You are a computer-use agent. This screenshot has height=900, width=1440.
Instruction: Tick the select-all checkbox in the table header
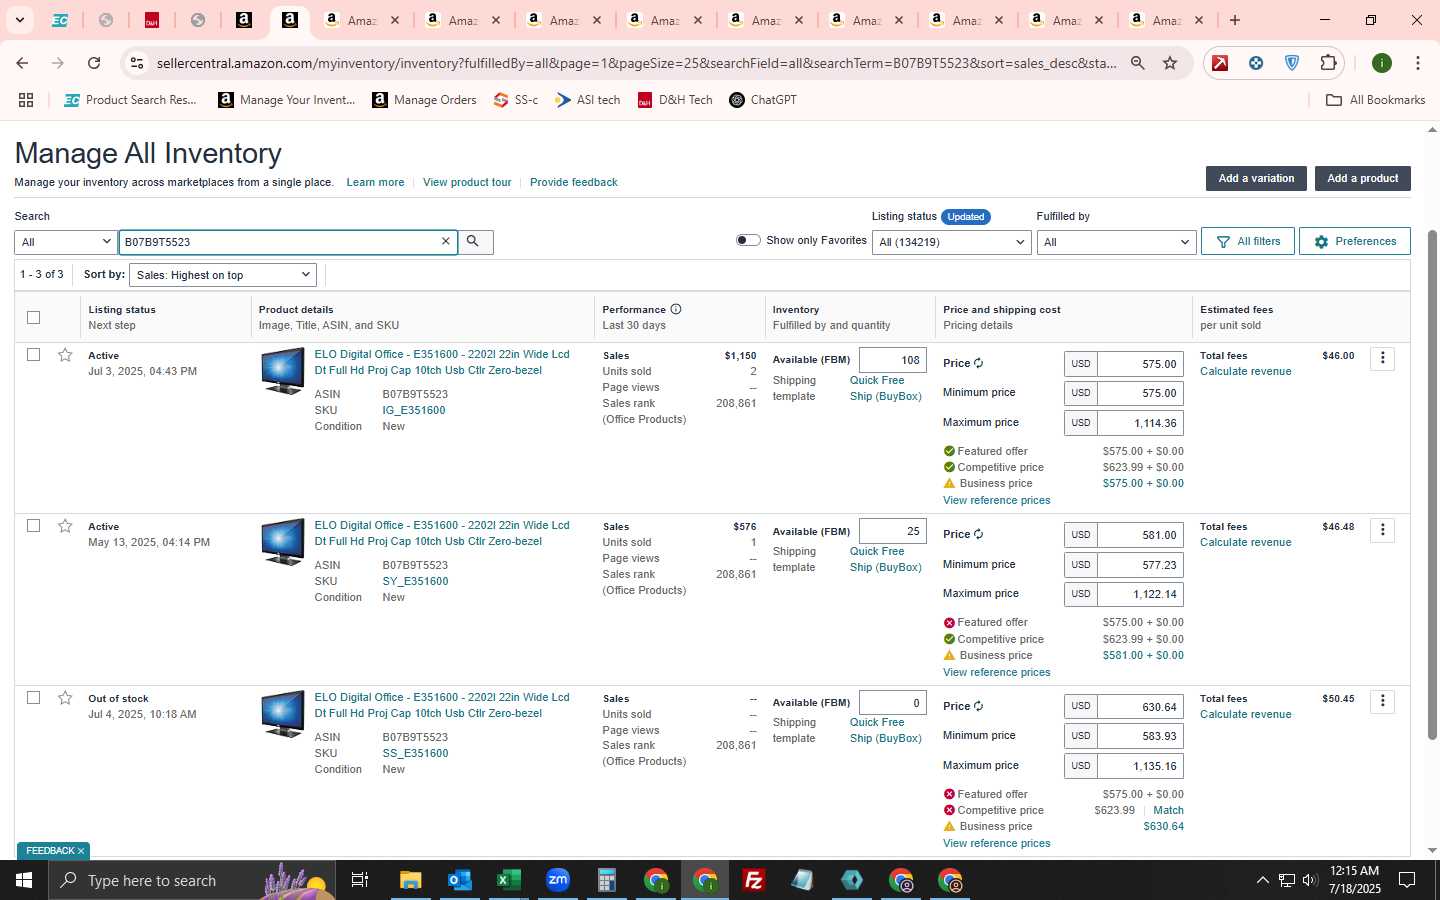[x=33, y=317]
